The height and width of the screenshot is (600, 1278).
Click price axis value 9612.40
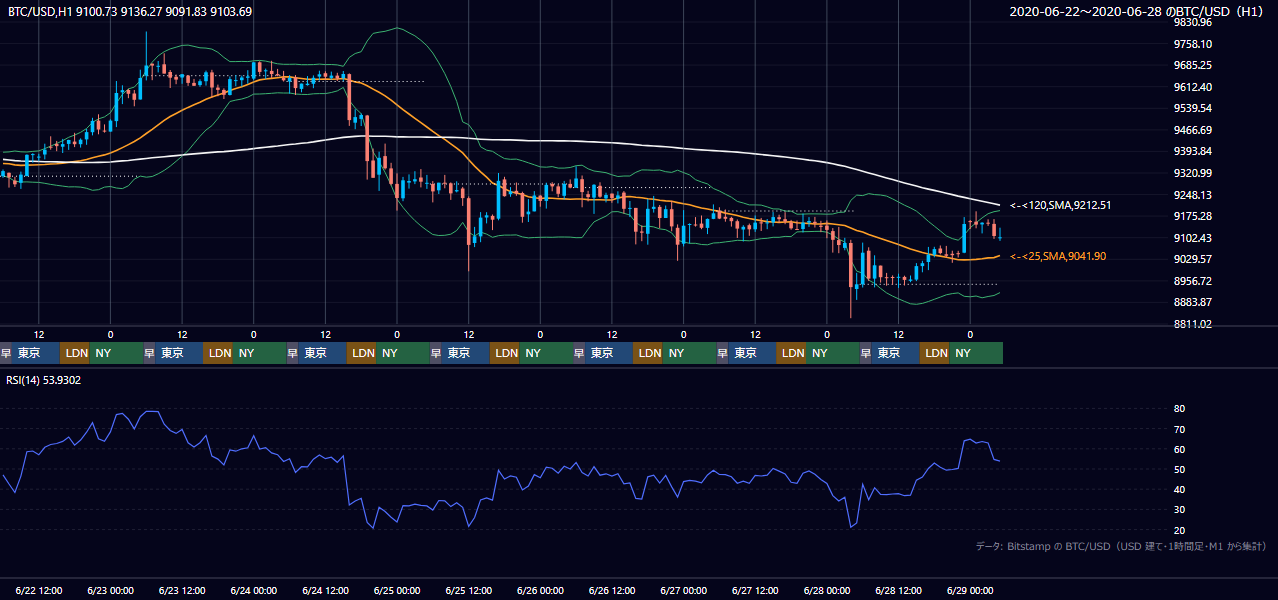1193,87
